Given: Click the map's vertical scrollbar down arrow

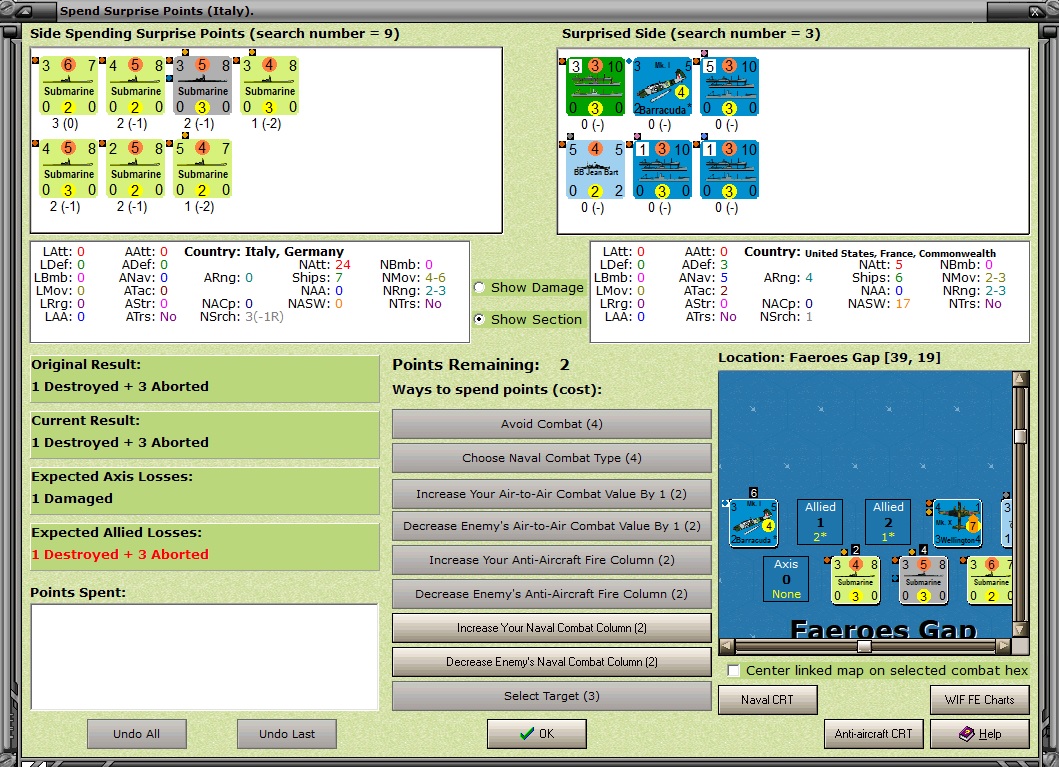Looking at the screenshot, I should tap(1021, 629).
